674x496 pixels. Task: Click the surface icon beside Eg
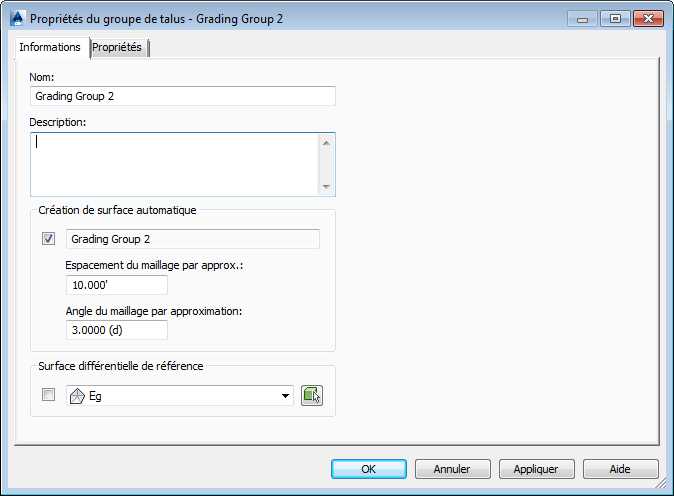click(77, 396)
